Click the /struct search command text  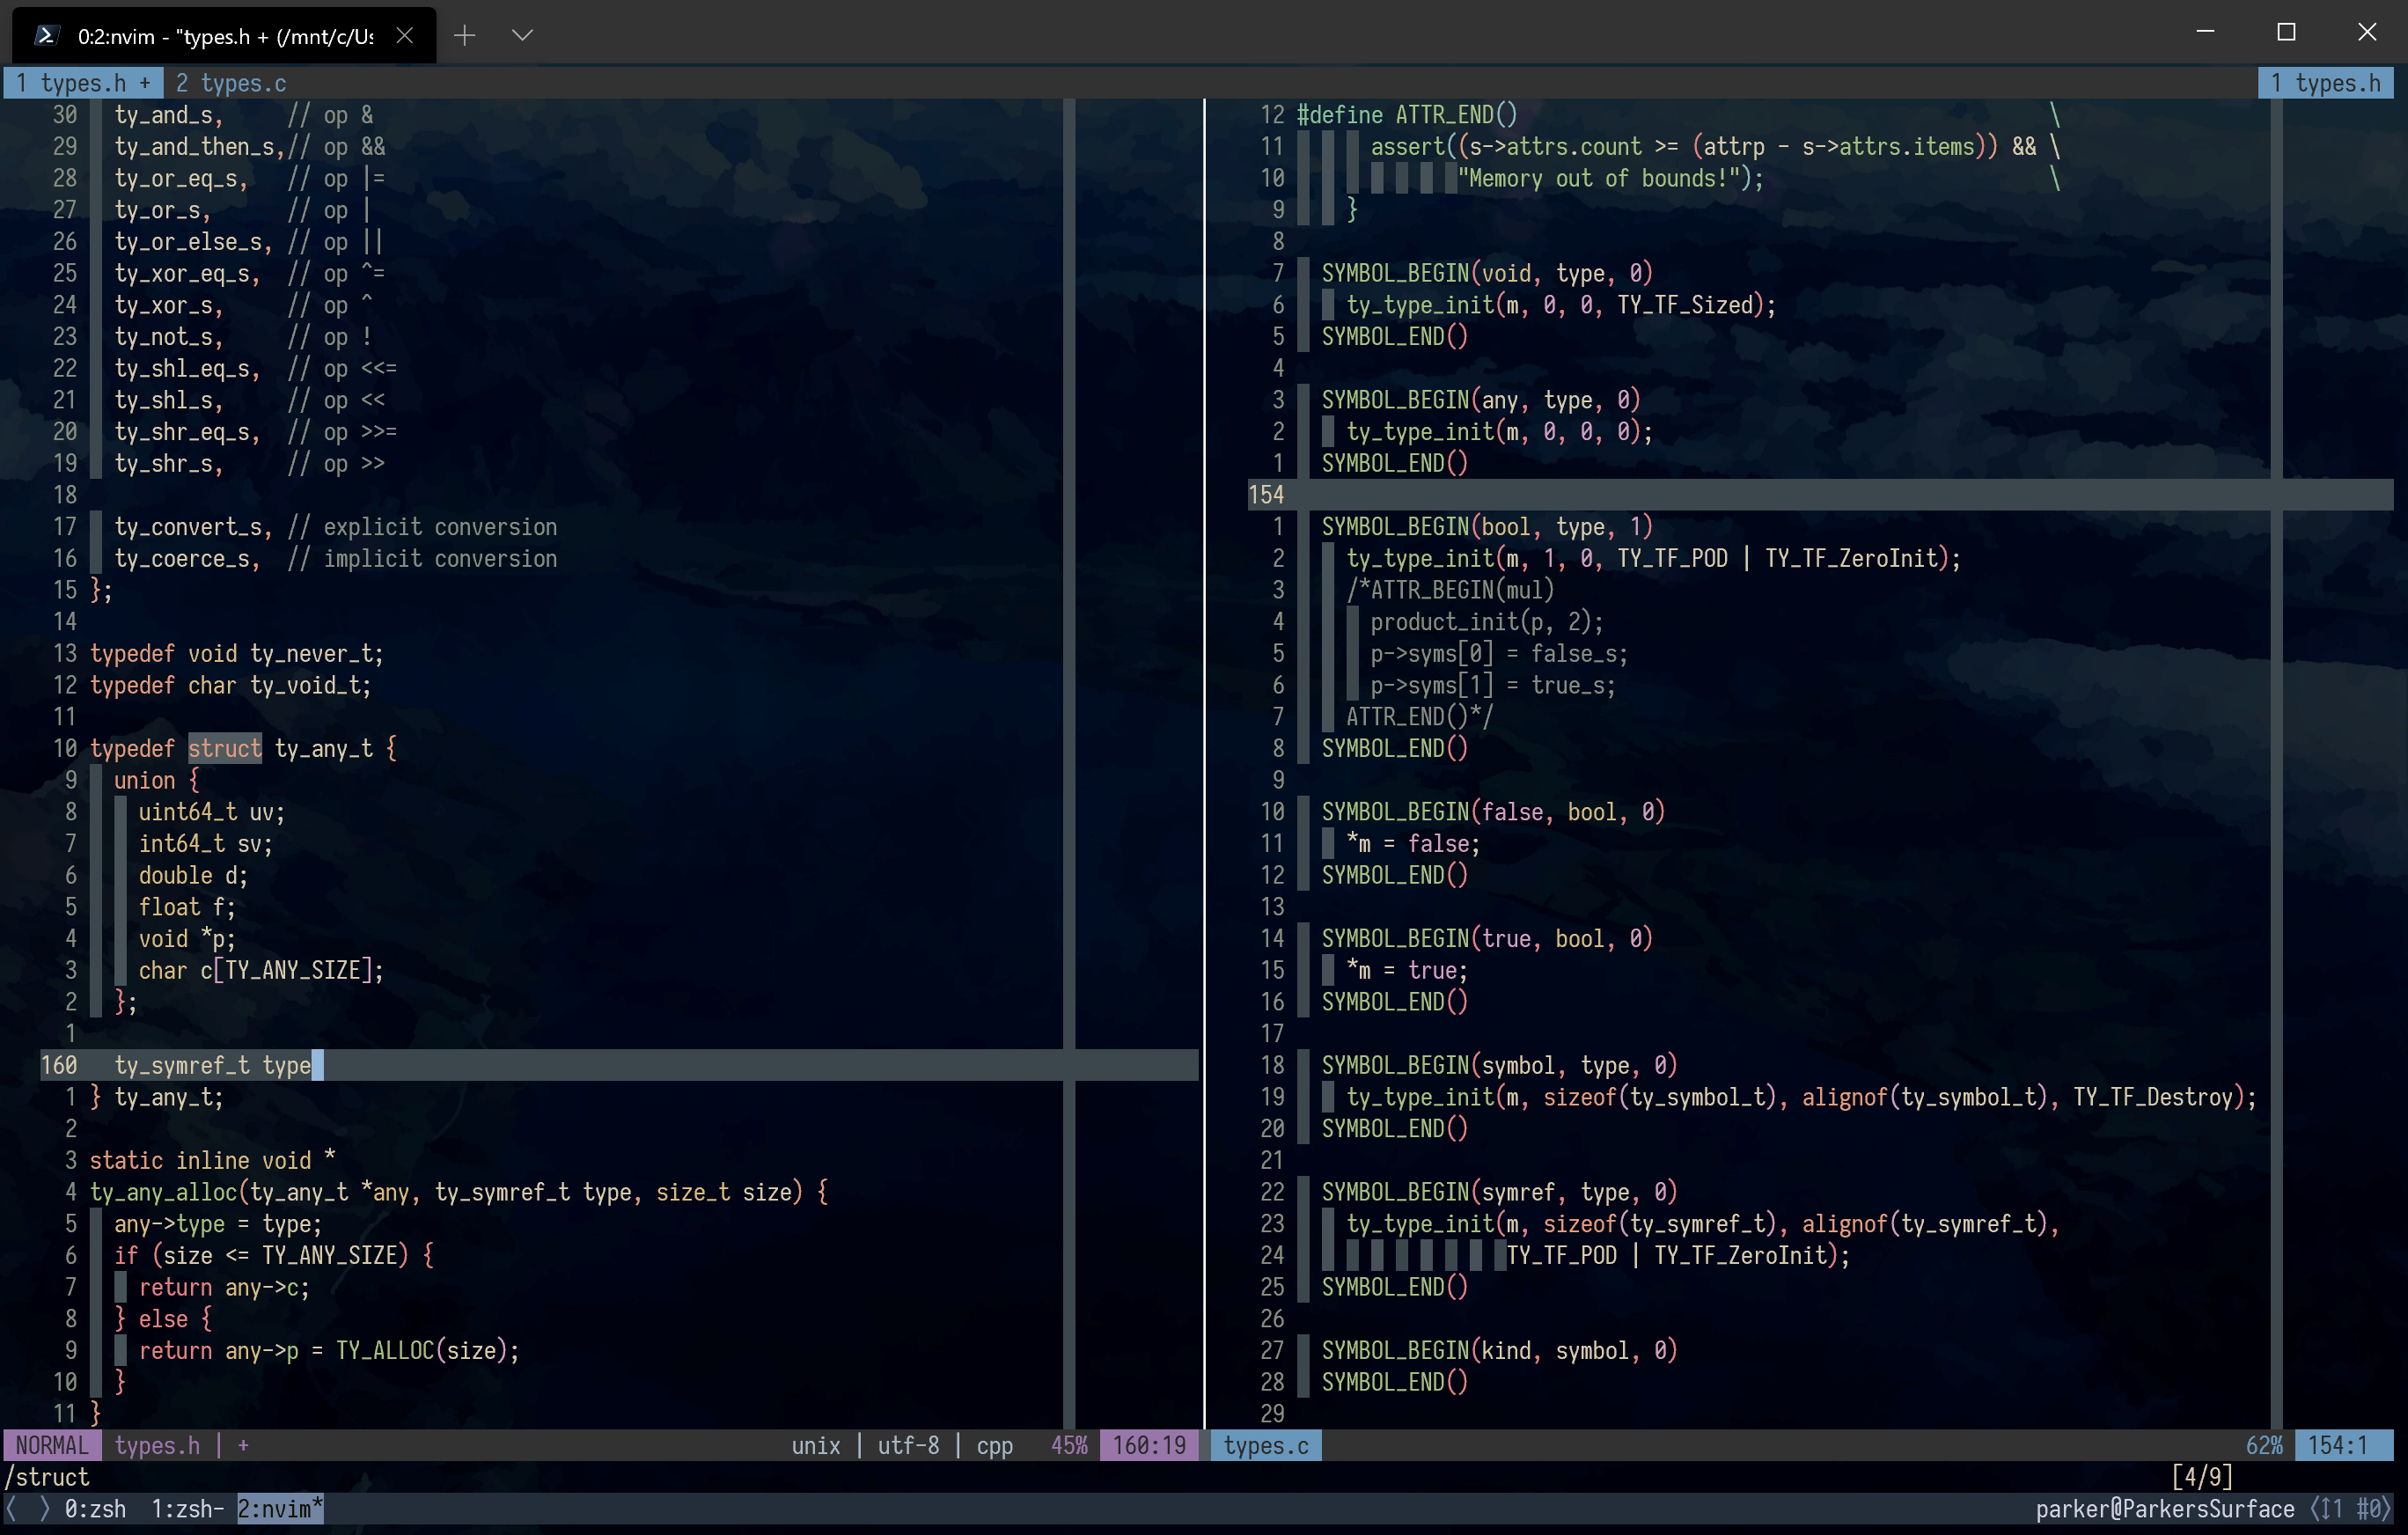(x=47, y=1476)
